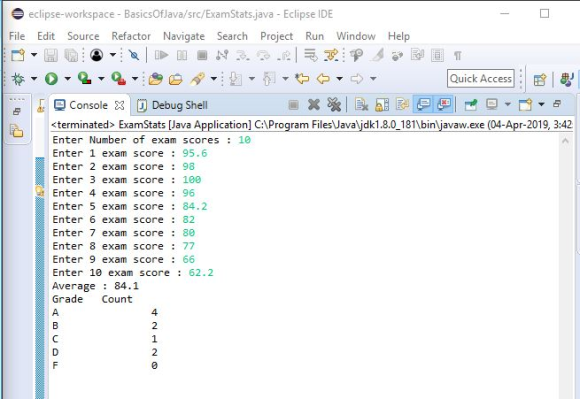Open the dropdown next to the profile icon
580x399 pixels.
point(113,55)
